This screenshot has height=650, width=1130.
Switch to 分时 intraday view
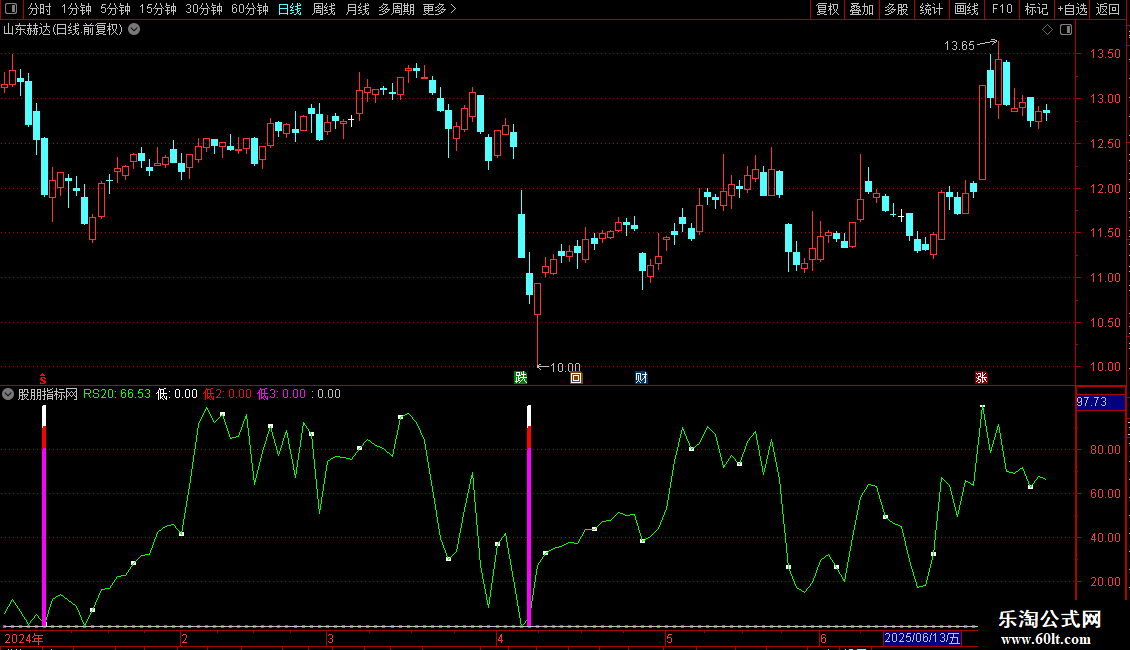coord(39,9)
